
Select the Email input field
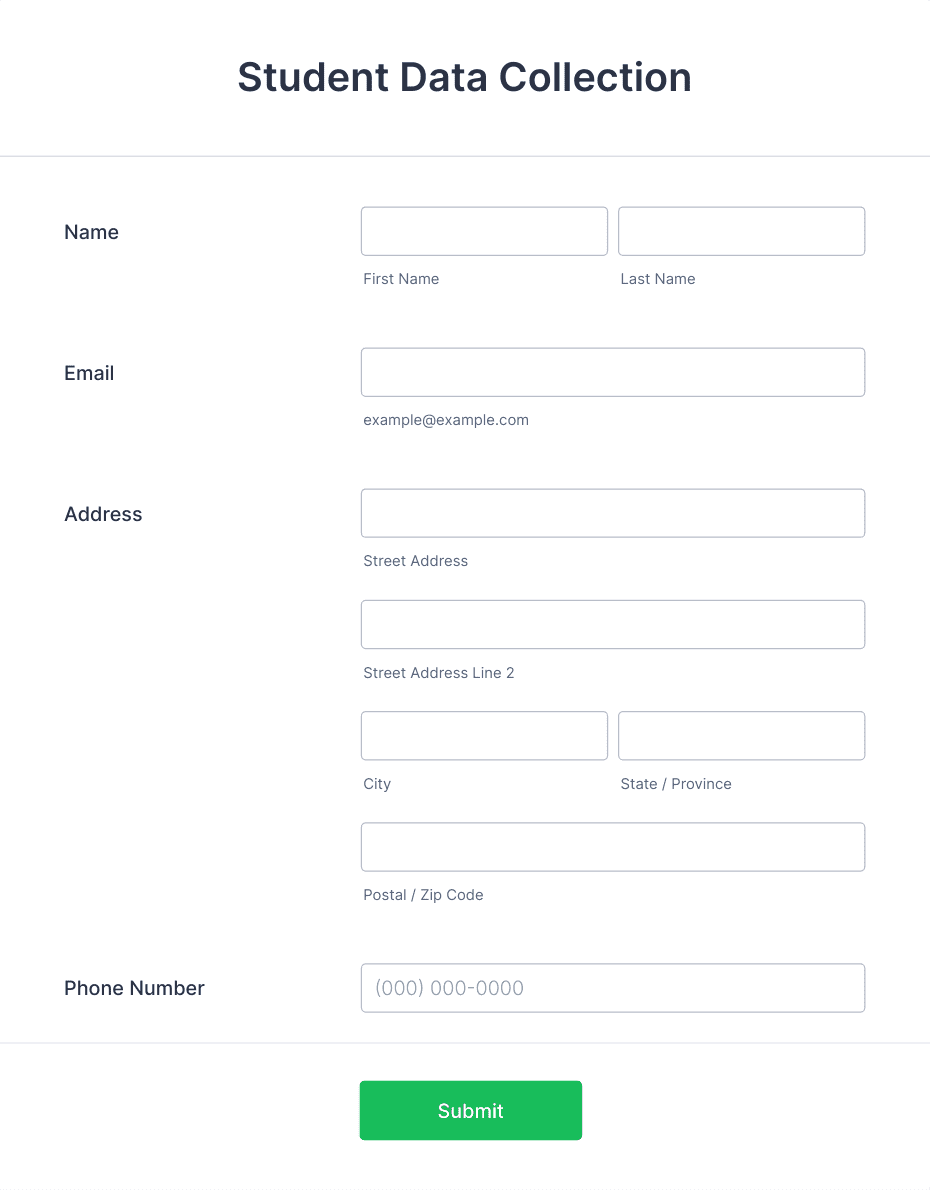(613, 373)
